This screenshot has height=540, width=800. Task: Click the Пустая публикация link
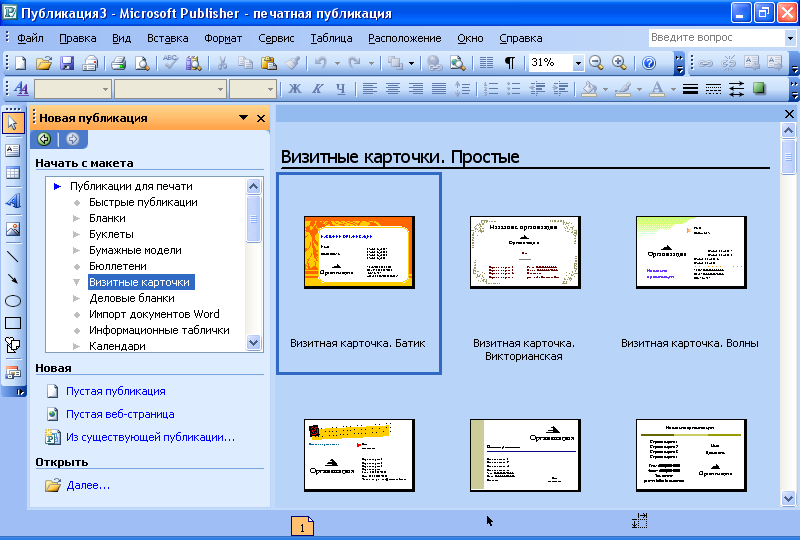(x=116, y=391)
